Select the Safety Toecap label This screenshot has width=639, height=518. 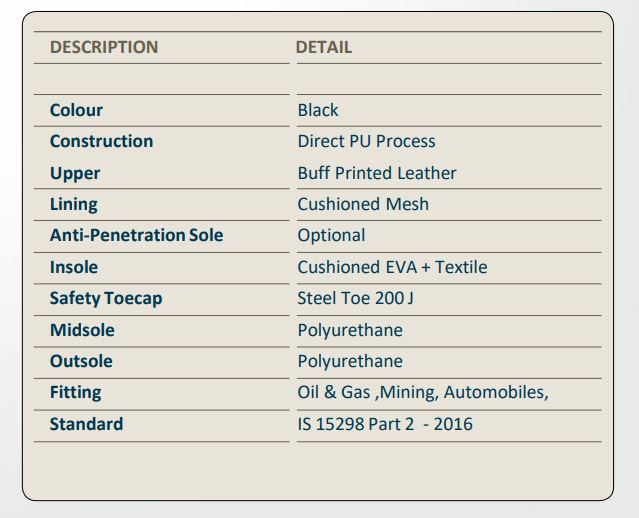[x=106, y=298]
